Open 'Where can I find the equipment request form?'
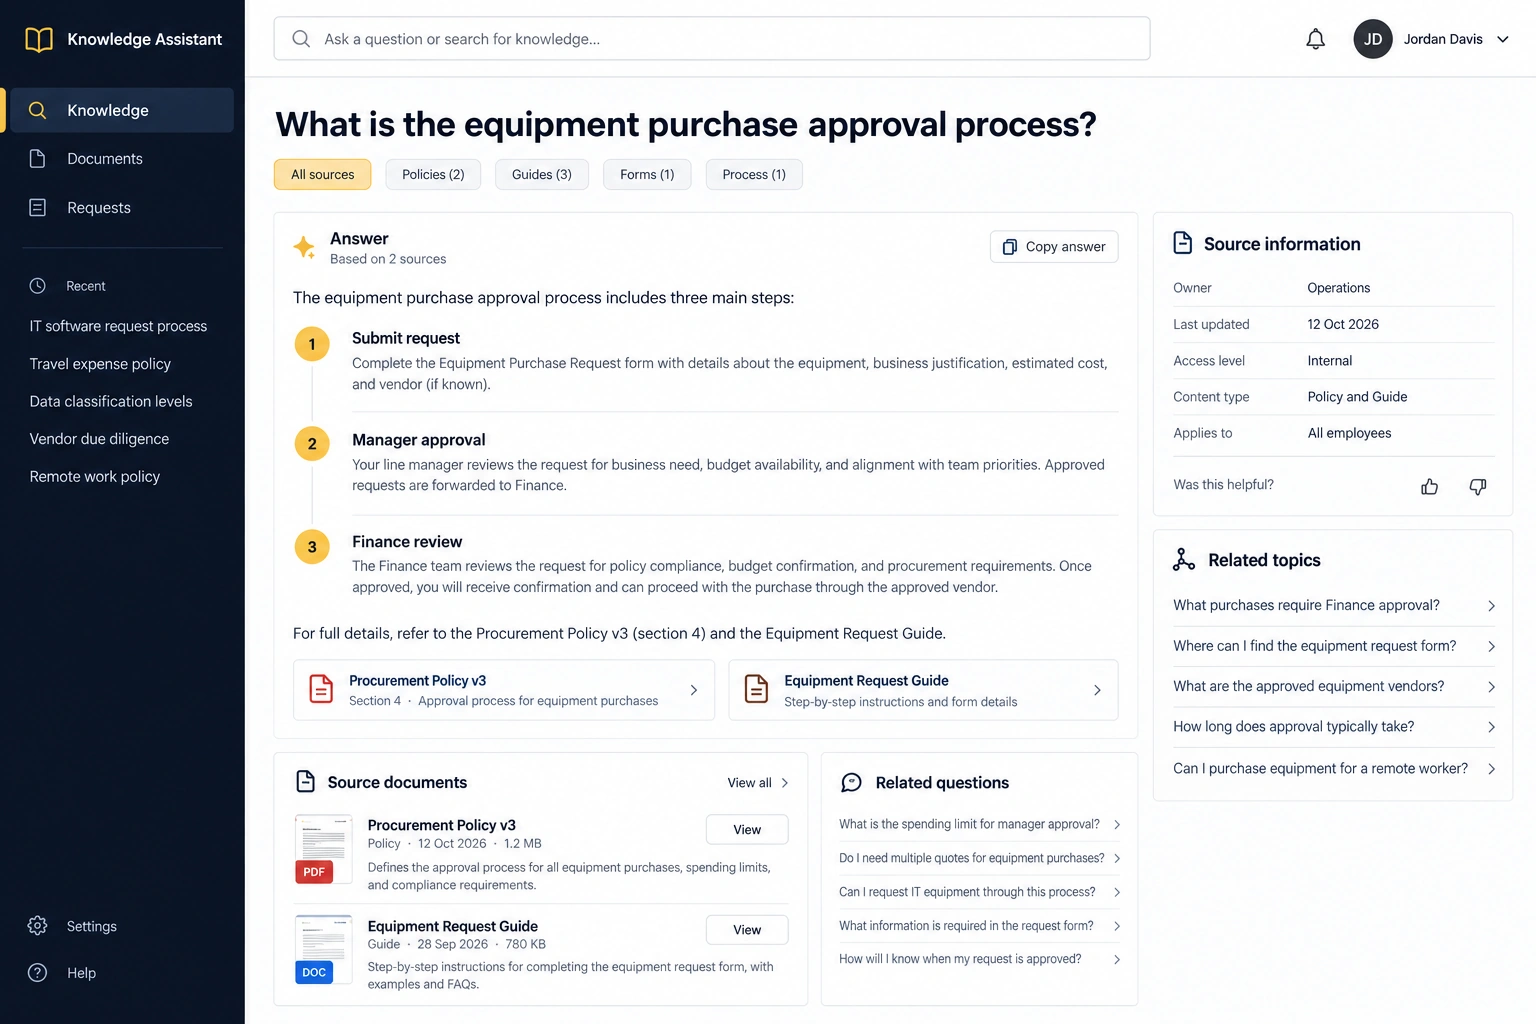Screen dimensions: 1536x1024 pos(1334,646)
